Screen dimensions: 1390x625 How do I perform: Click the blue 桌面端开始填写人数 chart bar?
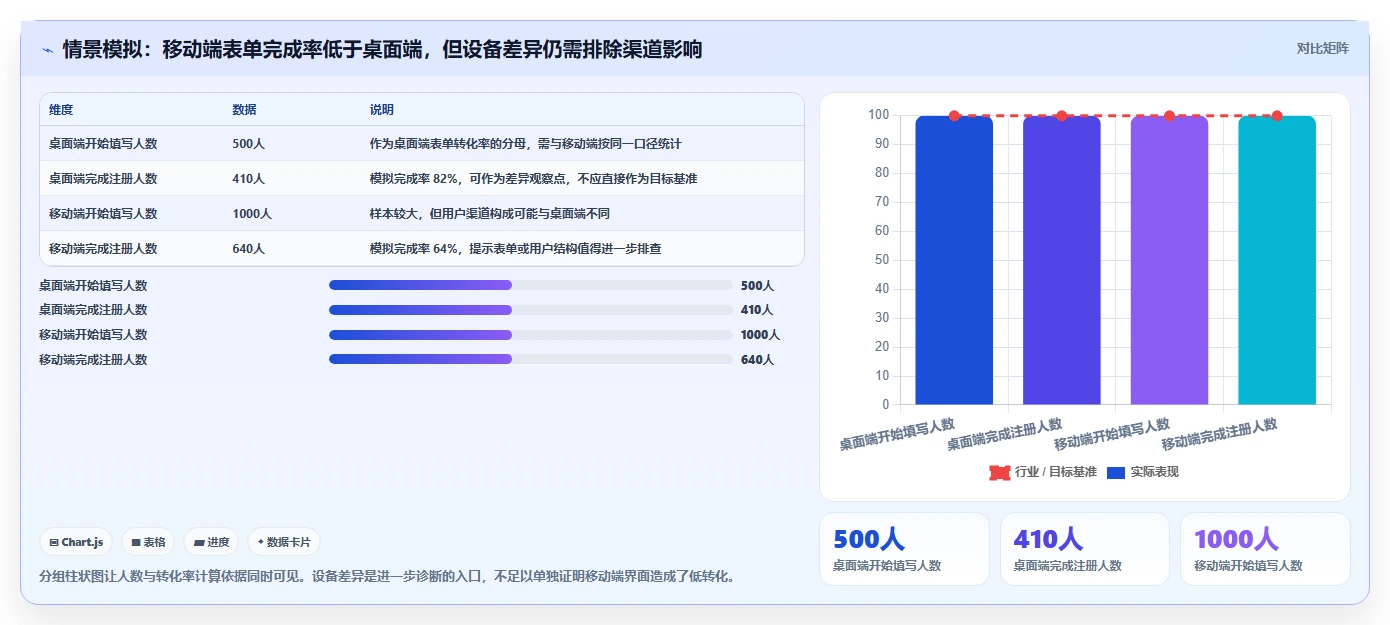(954, 260)
